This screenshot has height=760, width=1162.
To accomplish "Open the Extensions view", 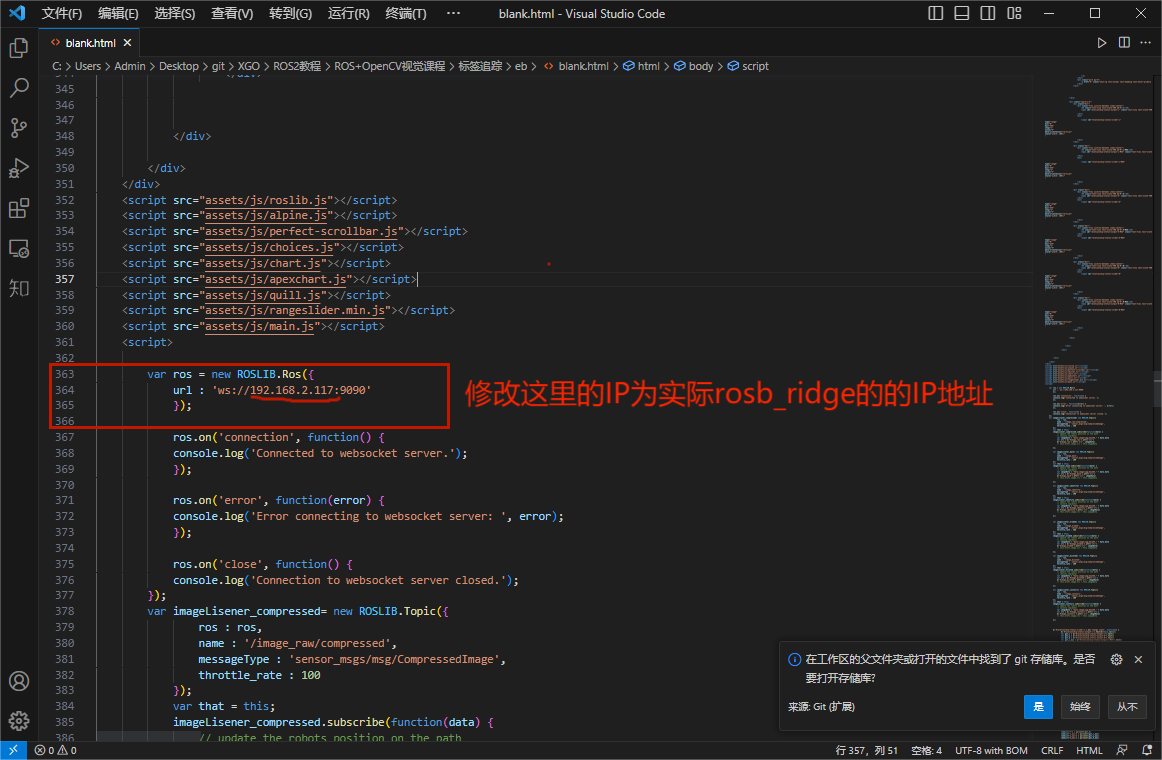I will 19,208.
